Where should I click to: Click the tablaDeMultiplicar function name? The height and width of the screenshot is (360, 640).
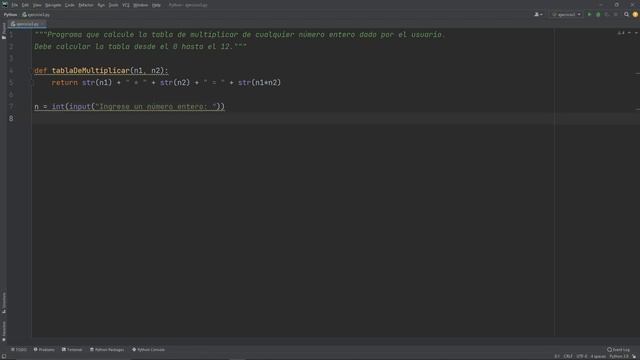91,71
